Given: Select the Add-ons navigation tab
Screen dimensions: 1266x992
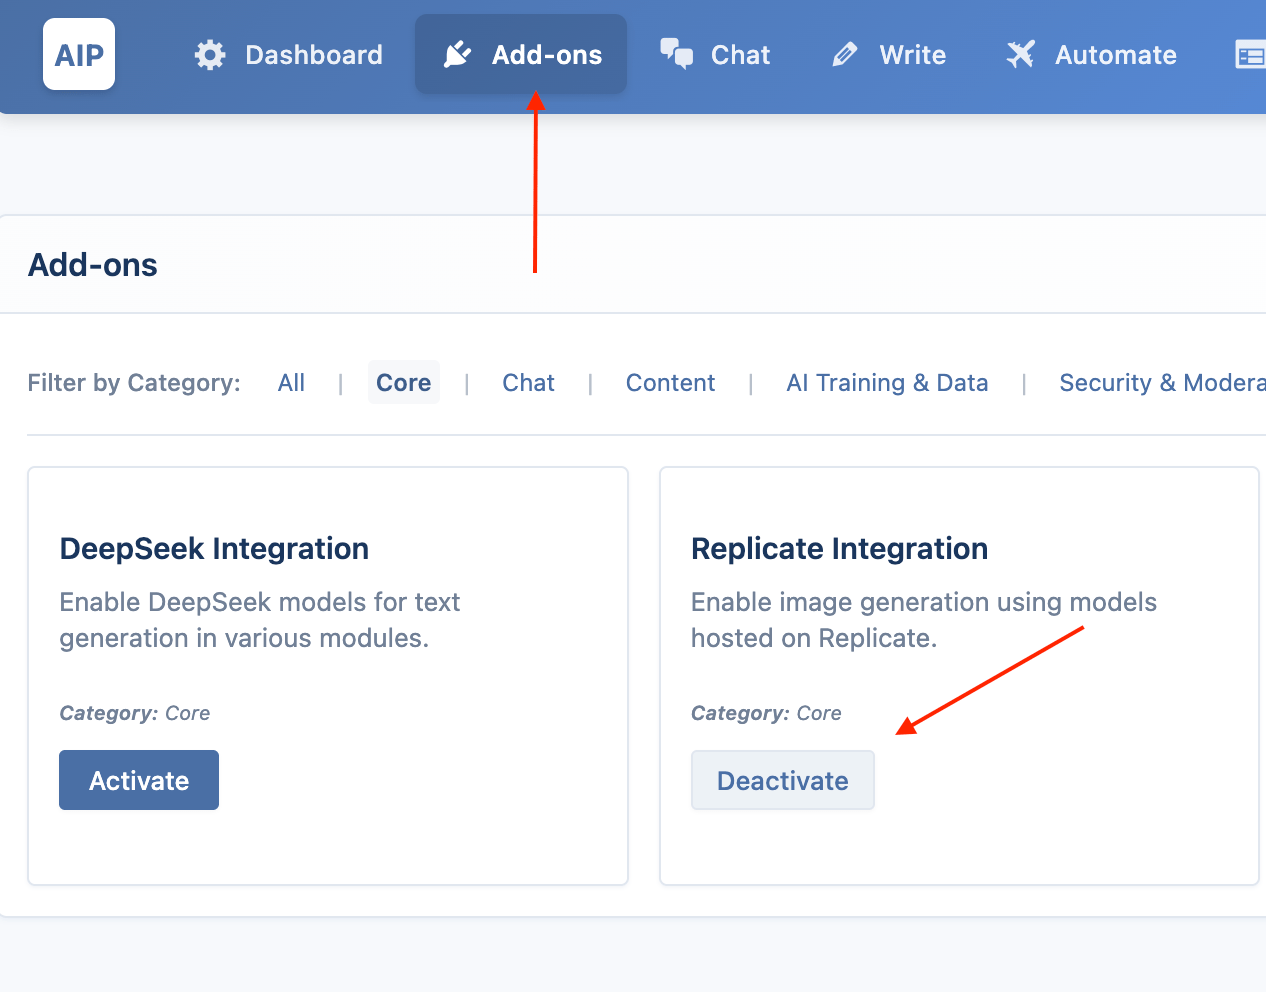Looking at the screenshot, I should [x=521, y=55].
